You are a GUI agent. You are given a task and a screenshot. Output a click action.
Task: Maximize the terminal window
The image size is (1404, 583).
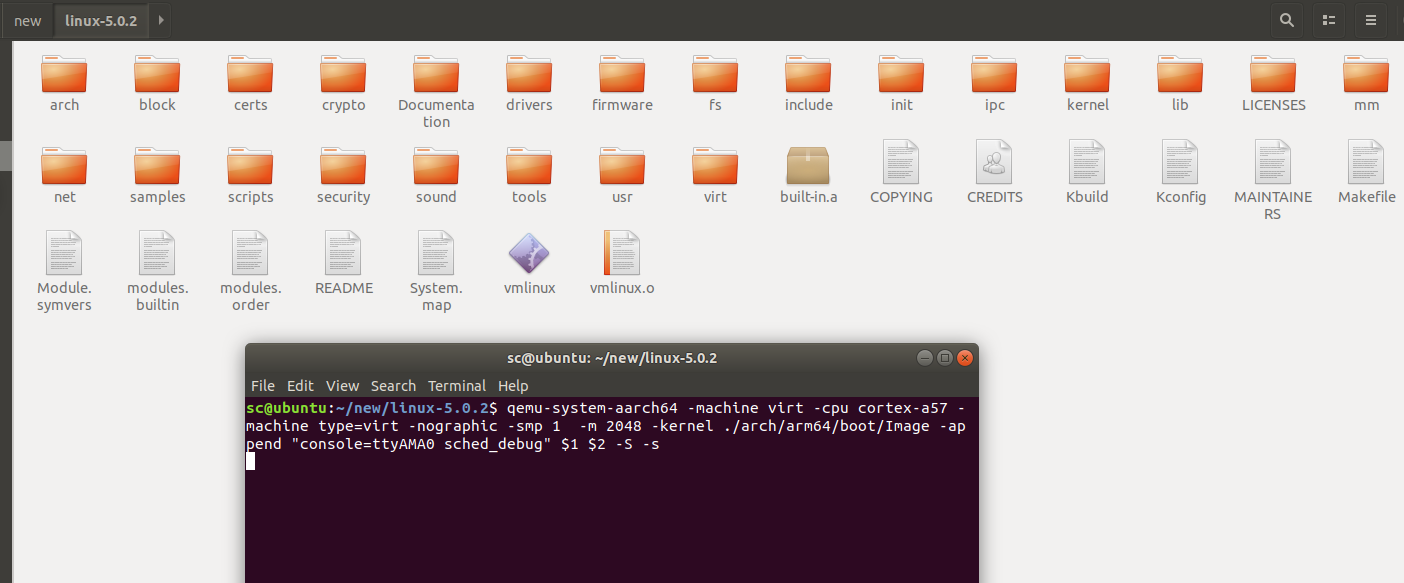(x=945, y=358)
